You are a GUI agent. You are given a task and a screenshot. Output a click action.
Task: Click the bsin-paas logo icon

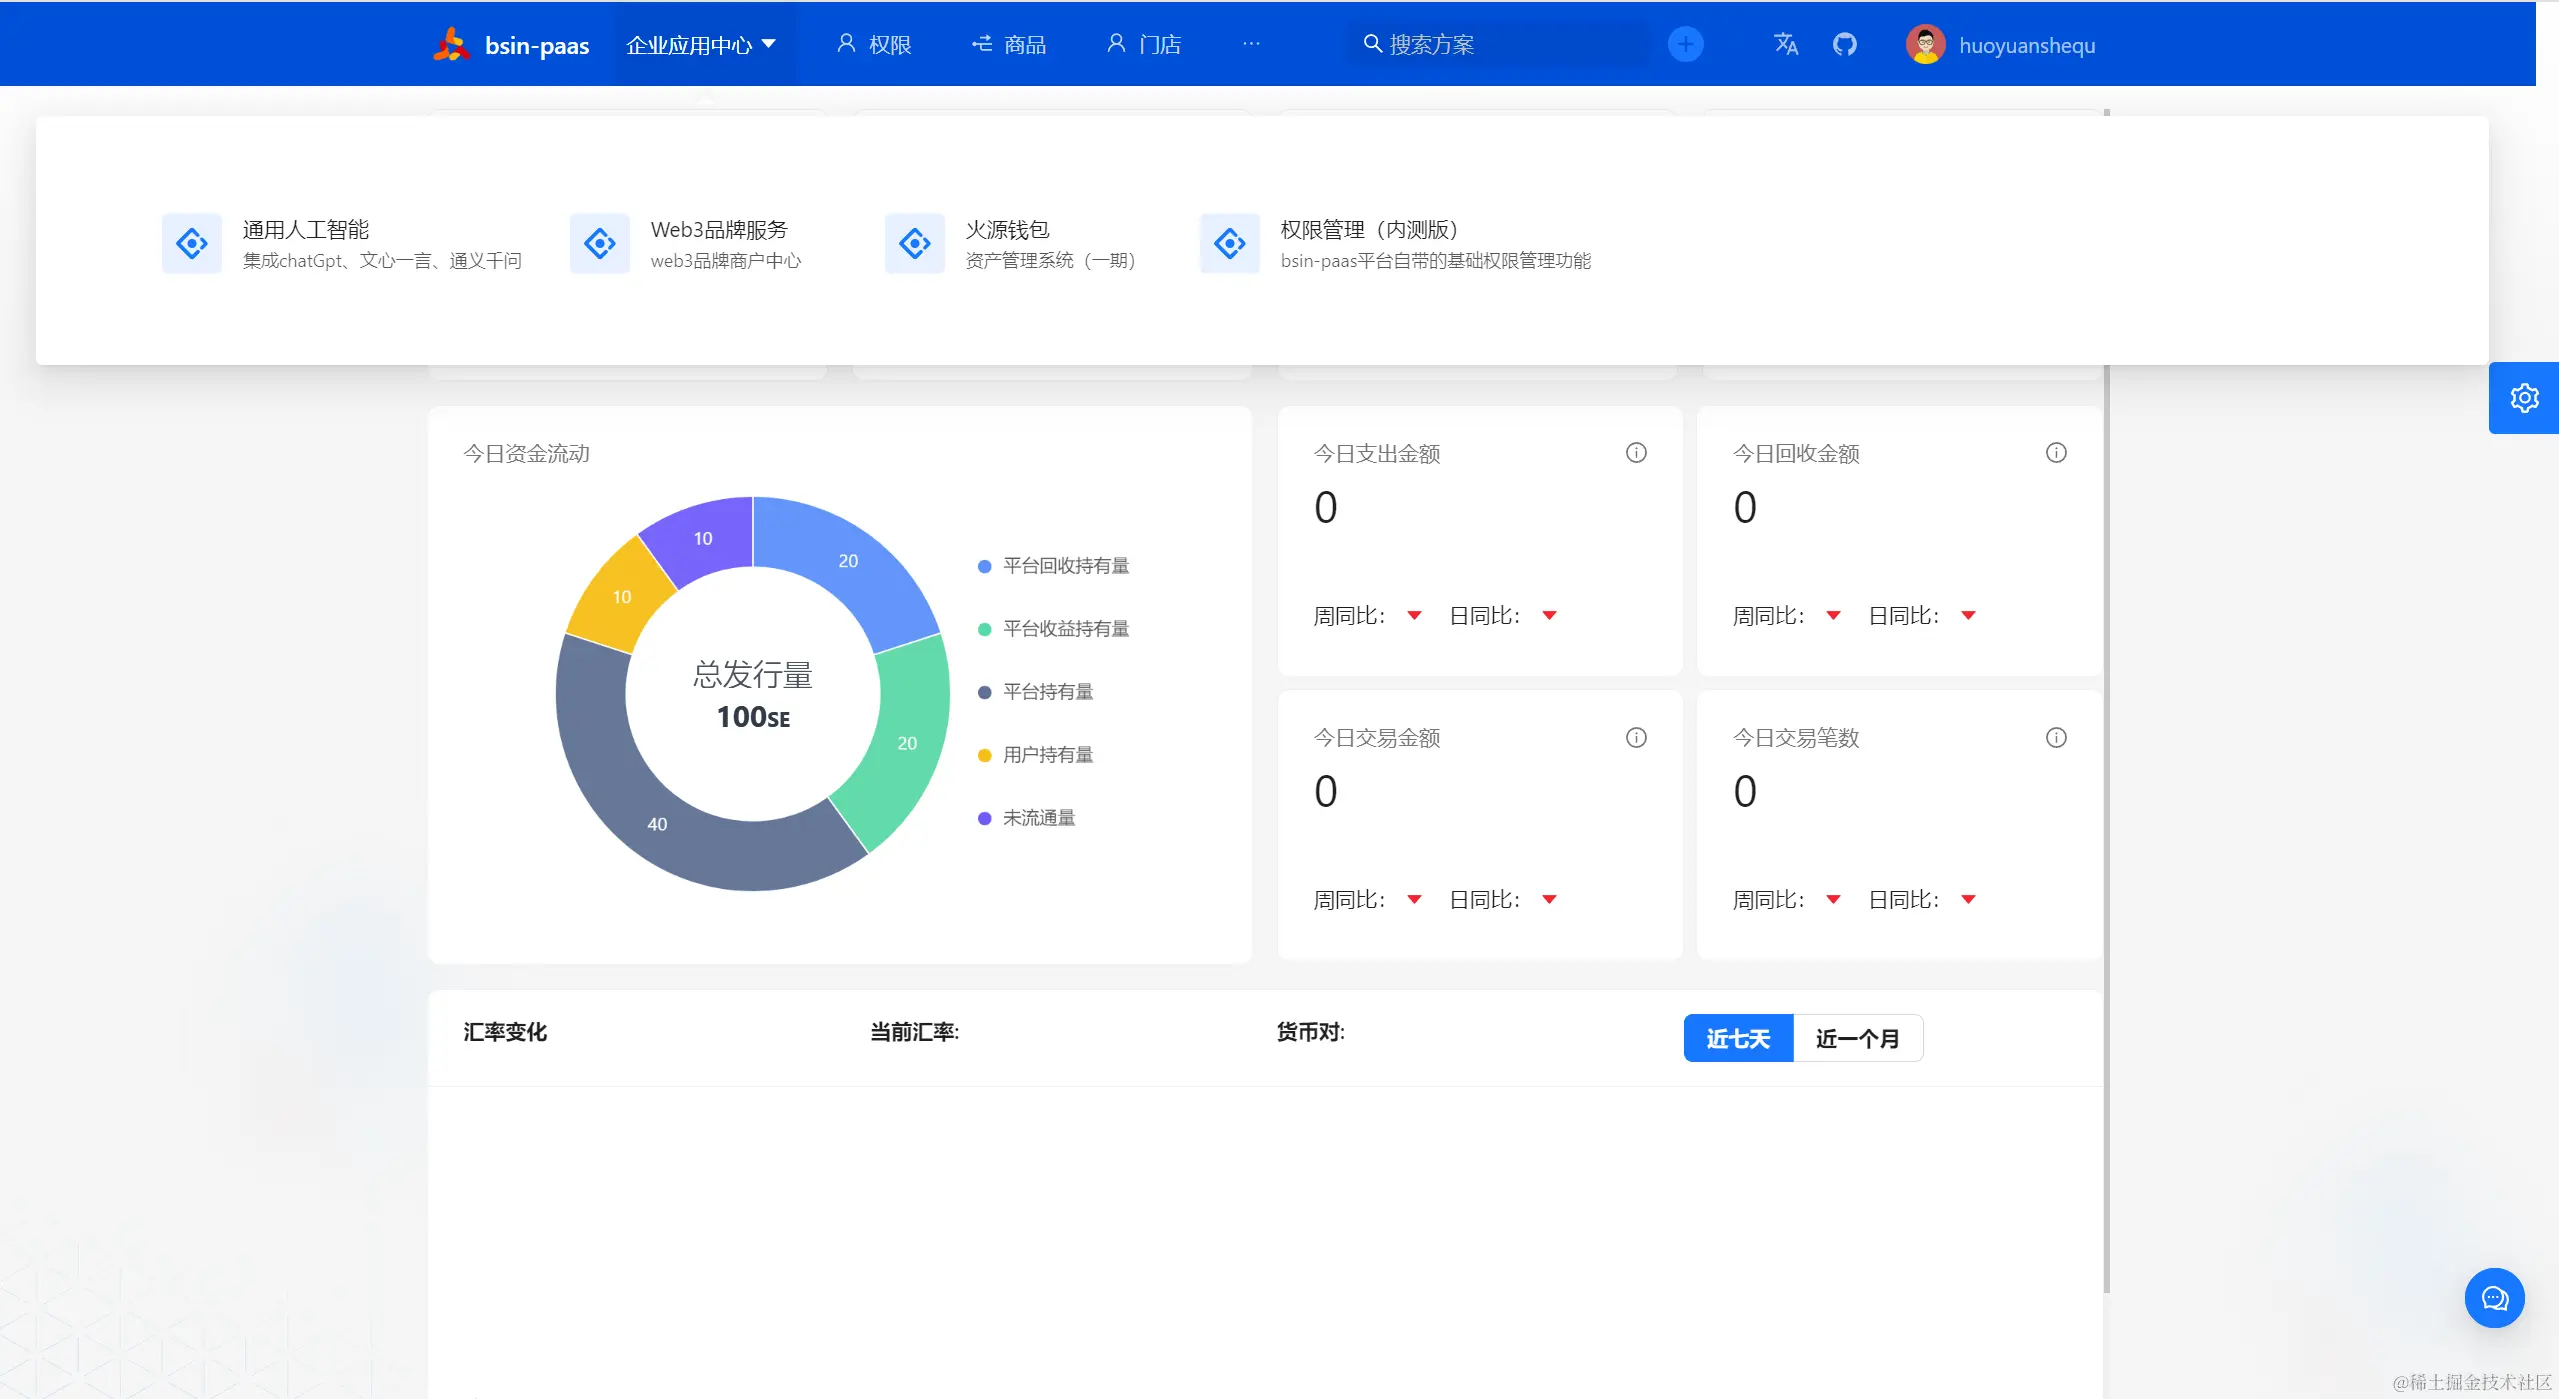452,45
